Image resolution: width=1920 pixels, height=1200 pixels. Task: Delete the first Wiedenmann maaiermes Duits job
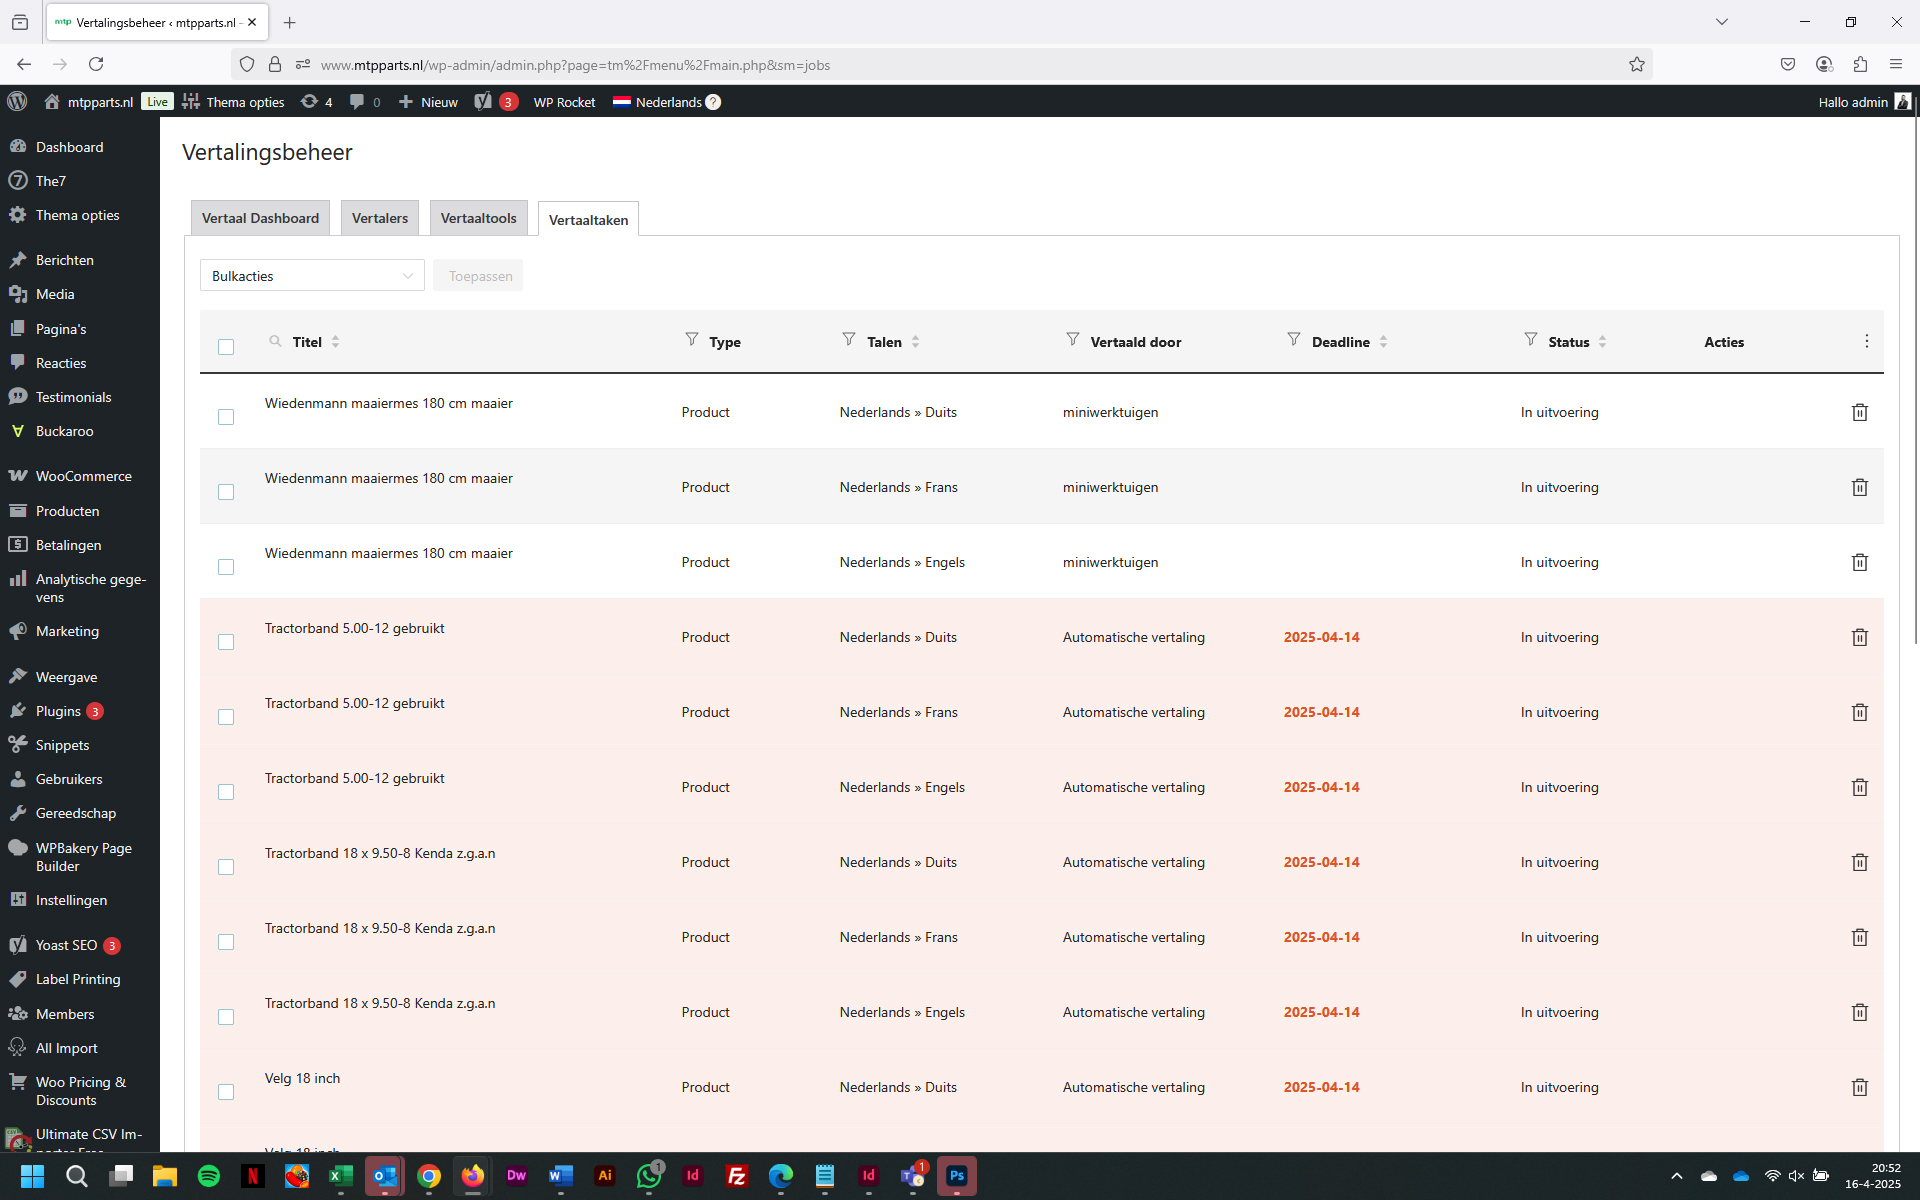pos(1859,412)
